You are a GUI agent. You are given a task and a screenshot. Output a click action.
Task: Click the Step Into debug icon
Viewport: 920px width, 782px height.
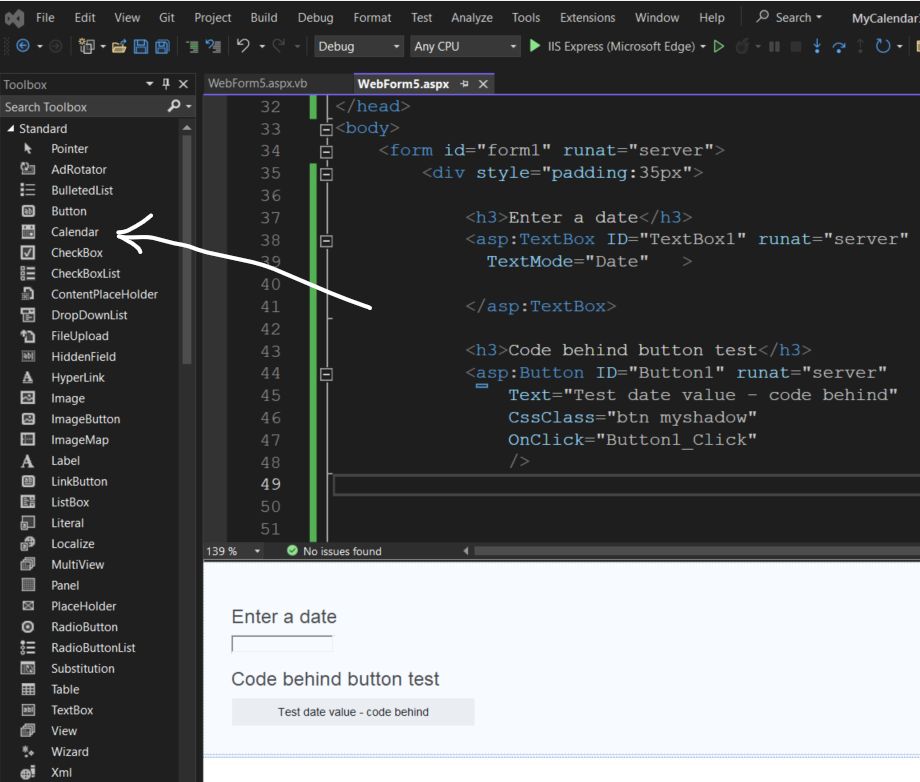[x=816, y=46]
